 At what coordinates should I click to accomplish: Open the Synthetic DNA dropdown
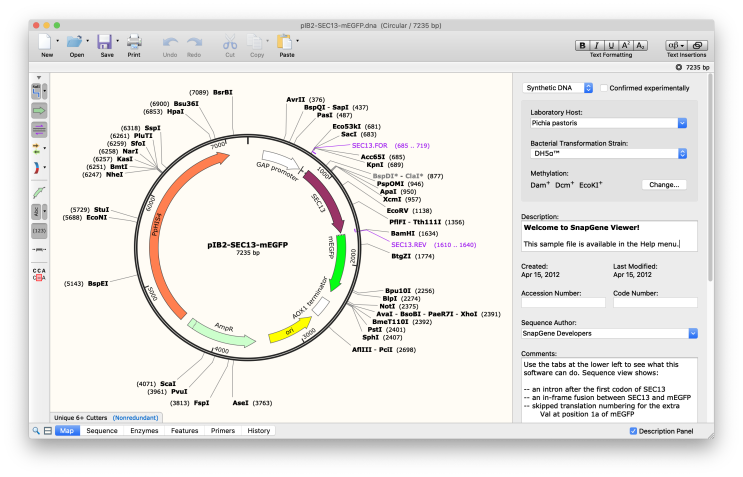click(x=558, y=88)
